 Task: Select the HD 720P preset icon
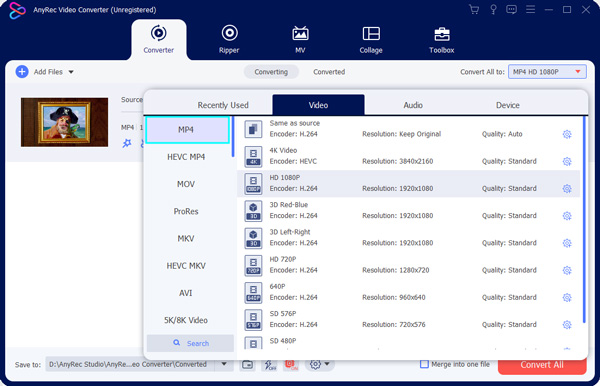tap(253, 265)
